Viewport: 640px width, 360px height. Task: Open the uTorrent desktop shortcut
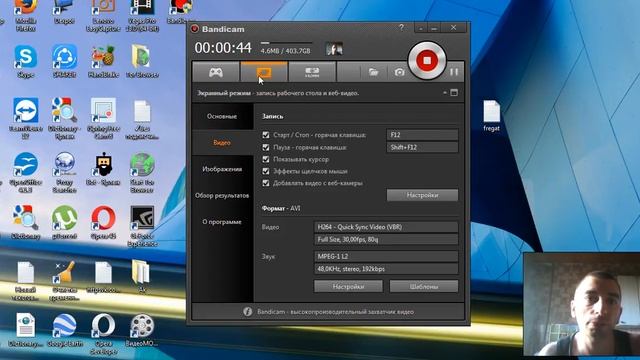(x=64, y=222)
